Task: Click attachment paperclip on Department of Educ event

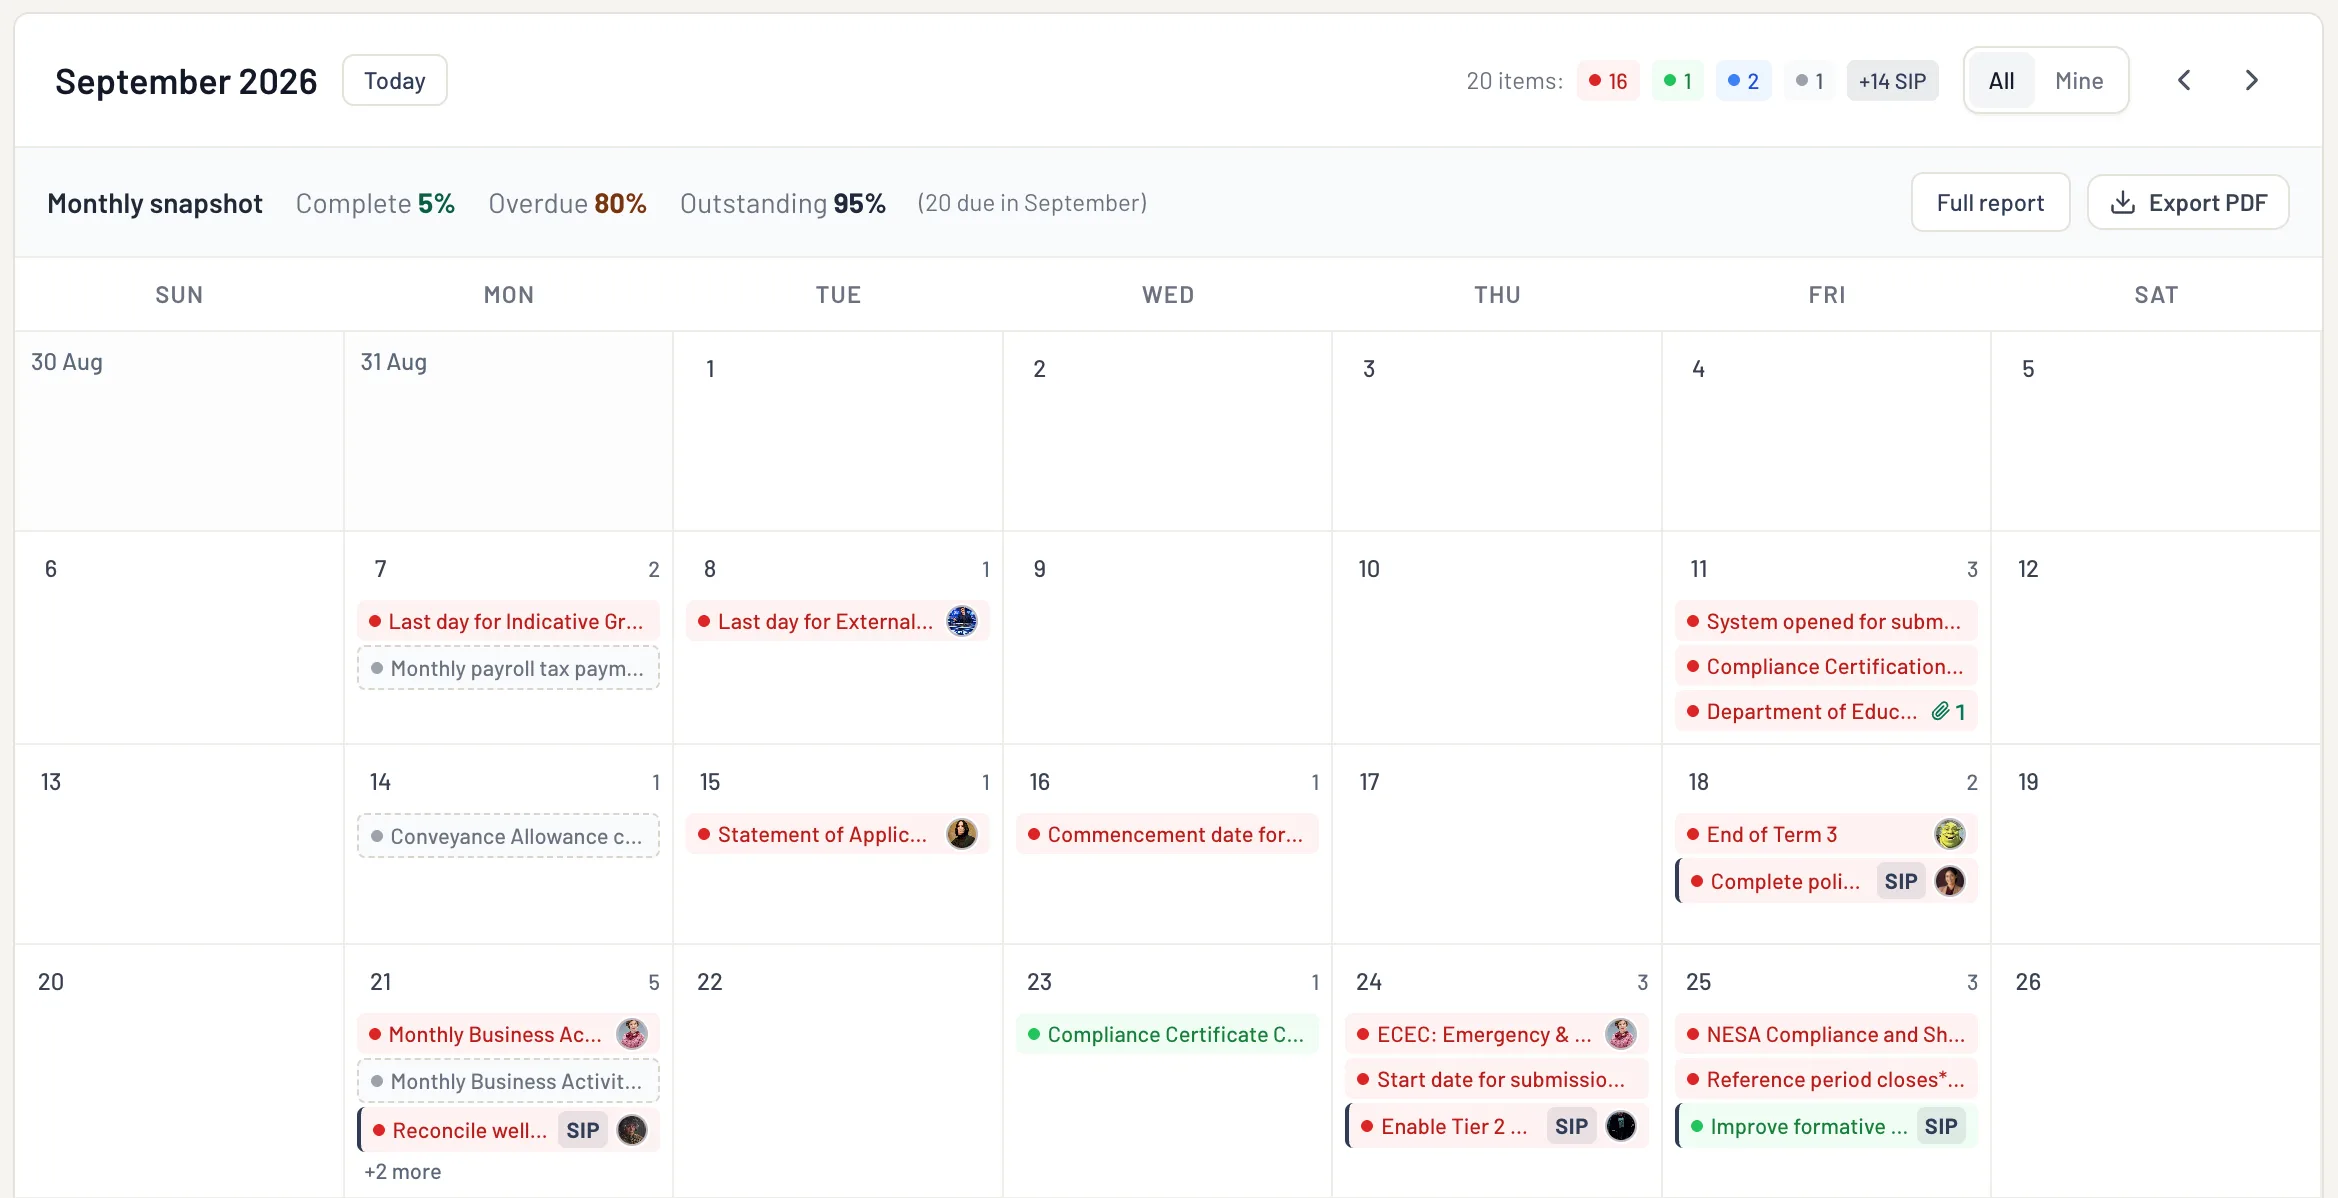Action: coord(1948,711)
